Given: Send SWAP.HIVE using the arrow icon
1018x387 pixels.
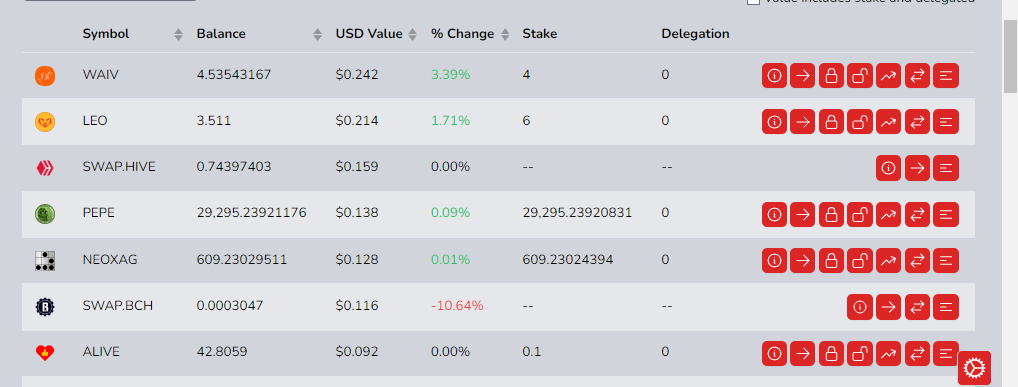Looking at the screenshot, I should pyautogui.click(x=917, y=168).
